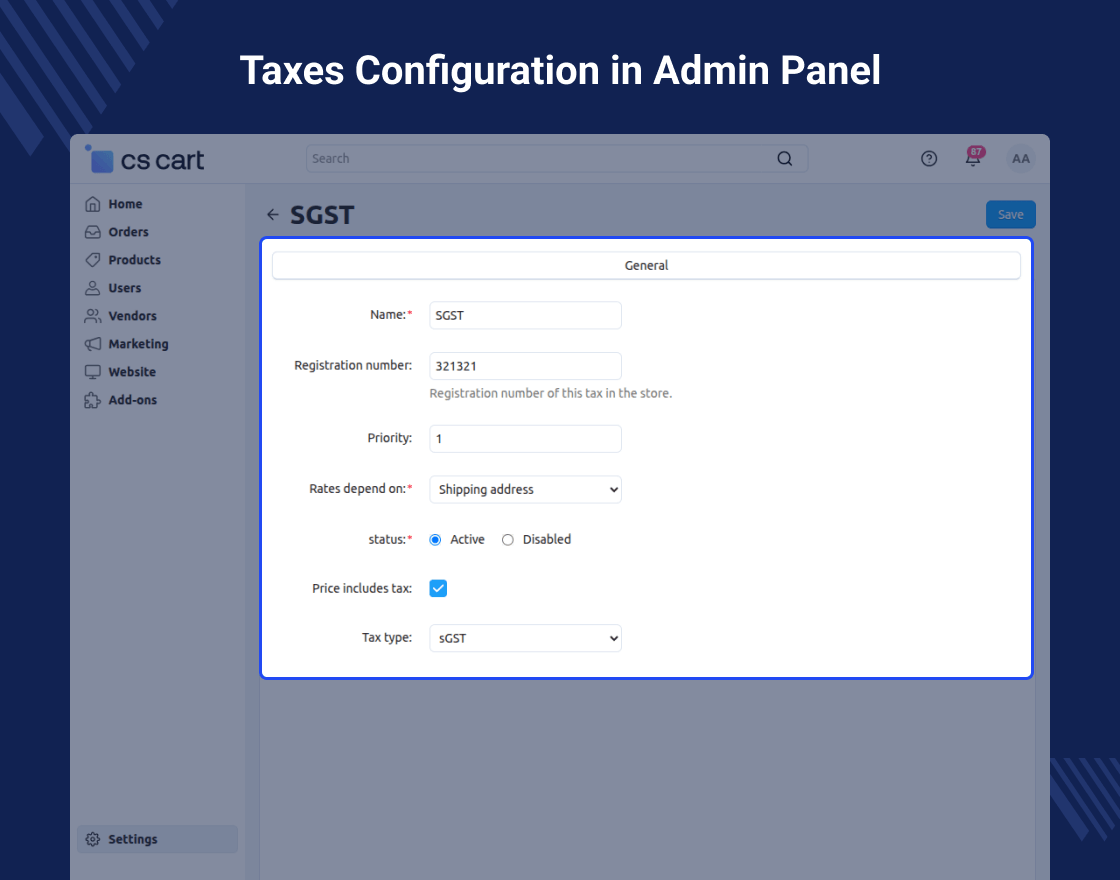Open the AA user avatar menu
This screenshot has height=880, width=1120.
pos(1021,159)
